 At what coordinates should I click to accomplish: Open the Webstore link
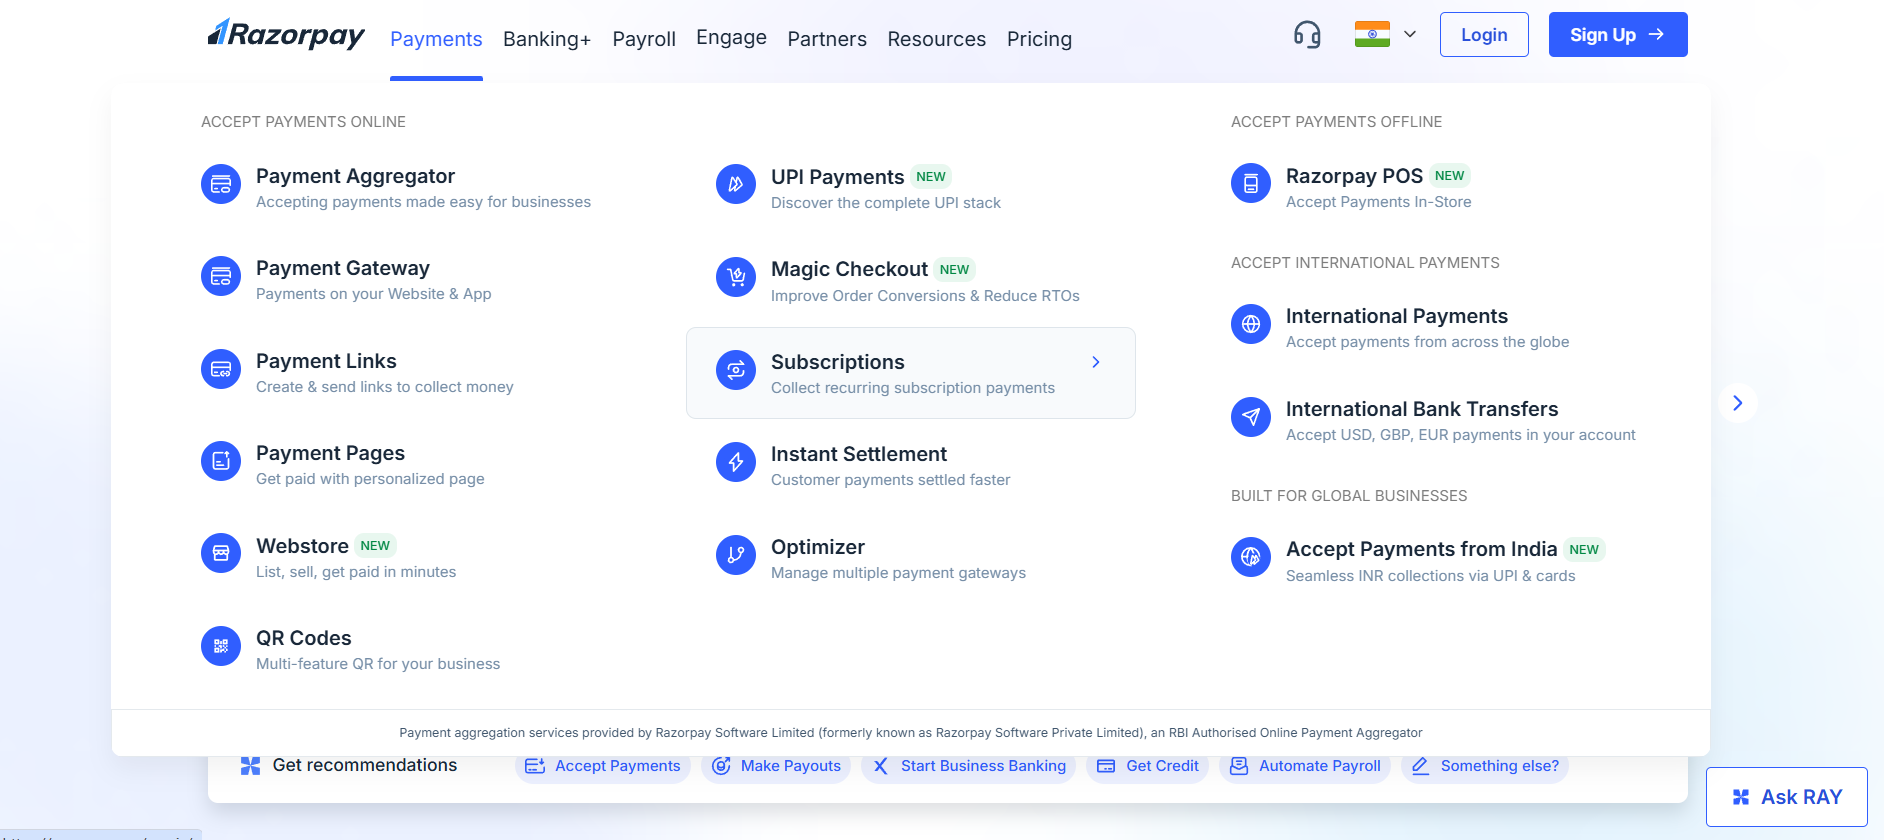302,546
